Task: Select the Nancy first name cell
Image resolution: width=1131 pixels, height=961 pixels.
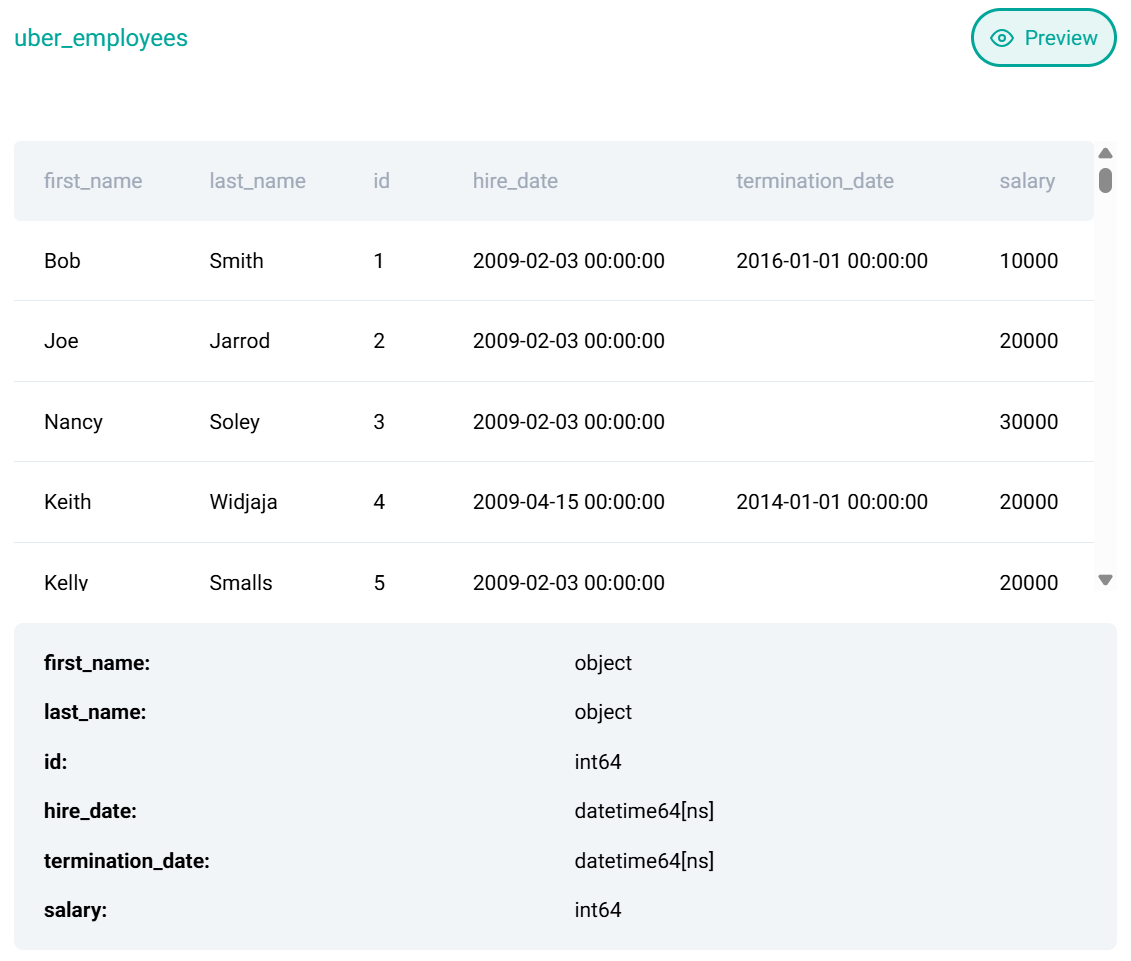Action: point(74,421)
